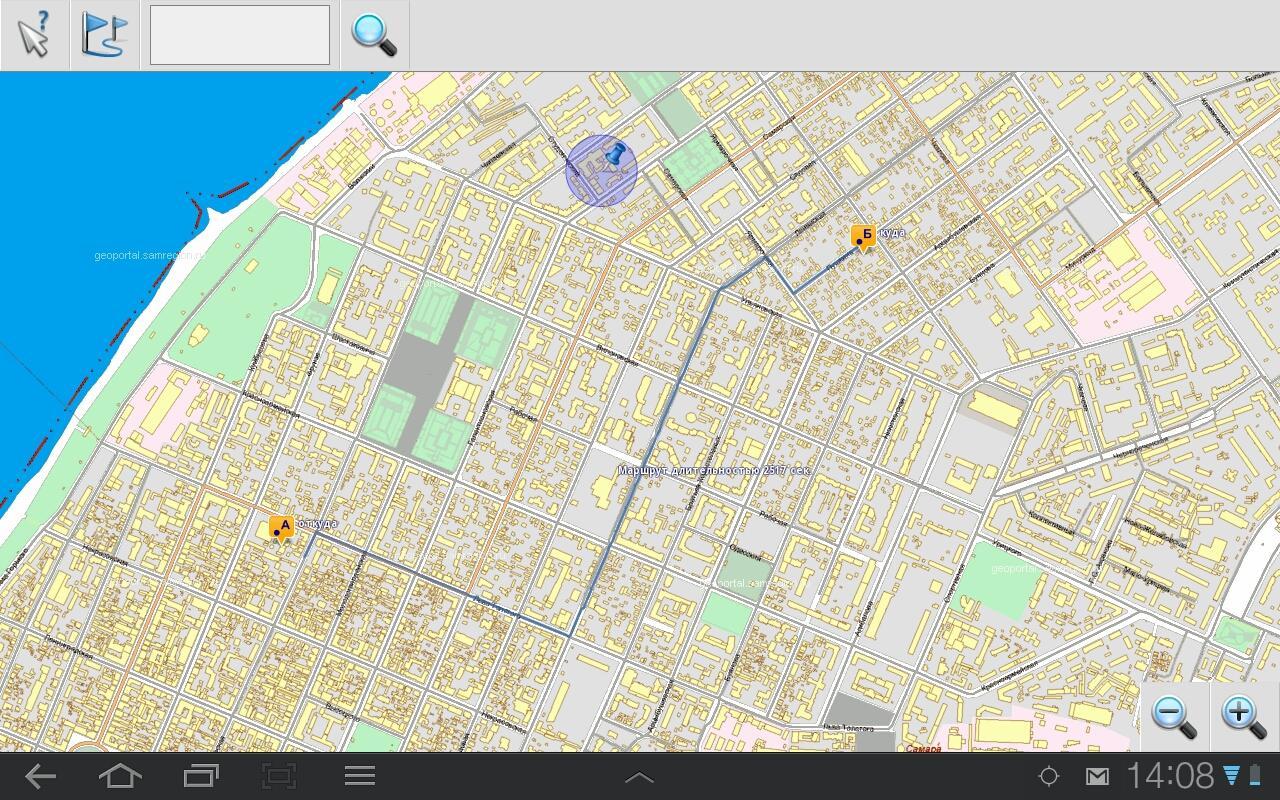Select the route start marker A

pos(281,528)
